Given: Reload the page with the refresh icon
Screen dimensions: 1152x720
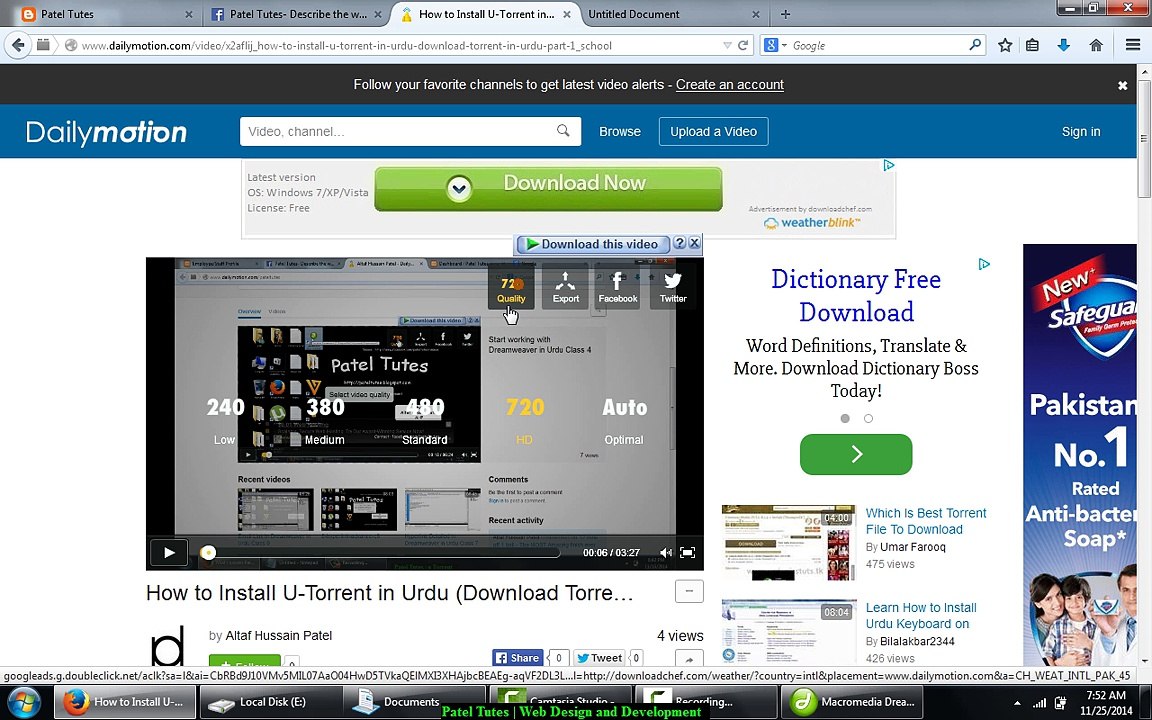Looking at the screenshot, I should 743,45.
